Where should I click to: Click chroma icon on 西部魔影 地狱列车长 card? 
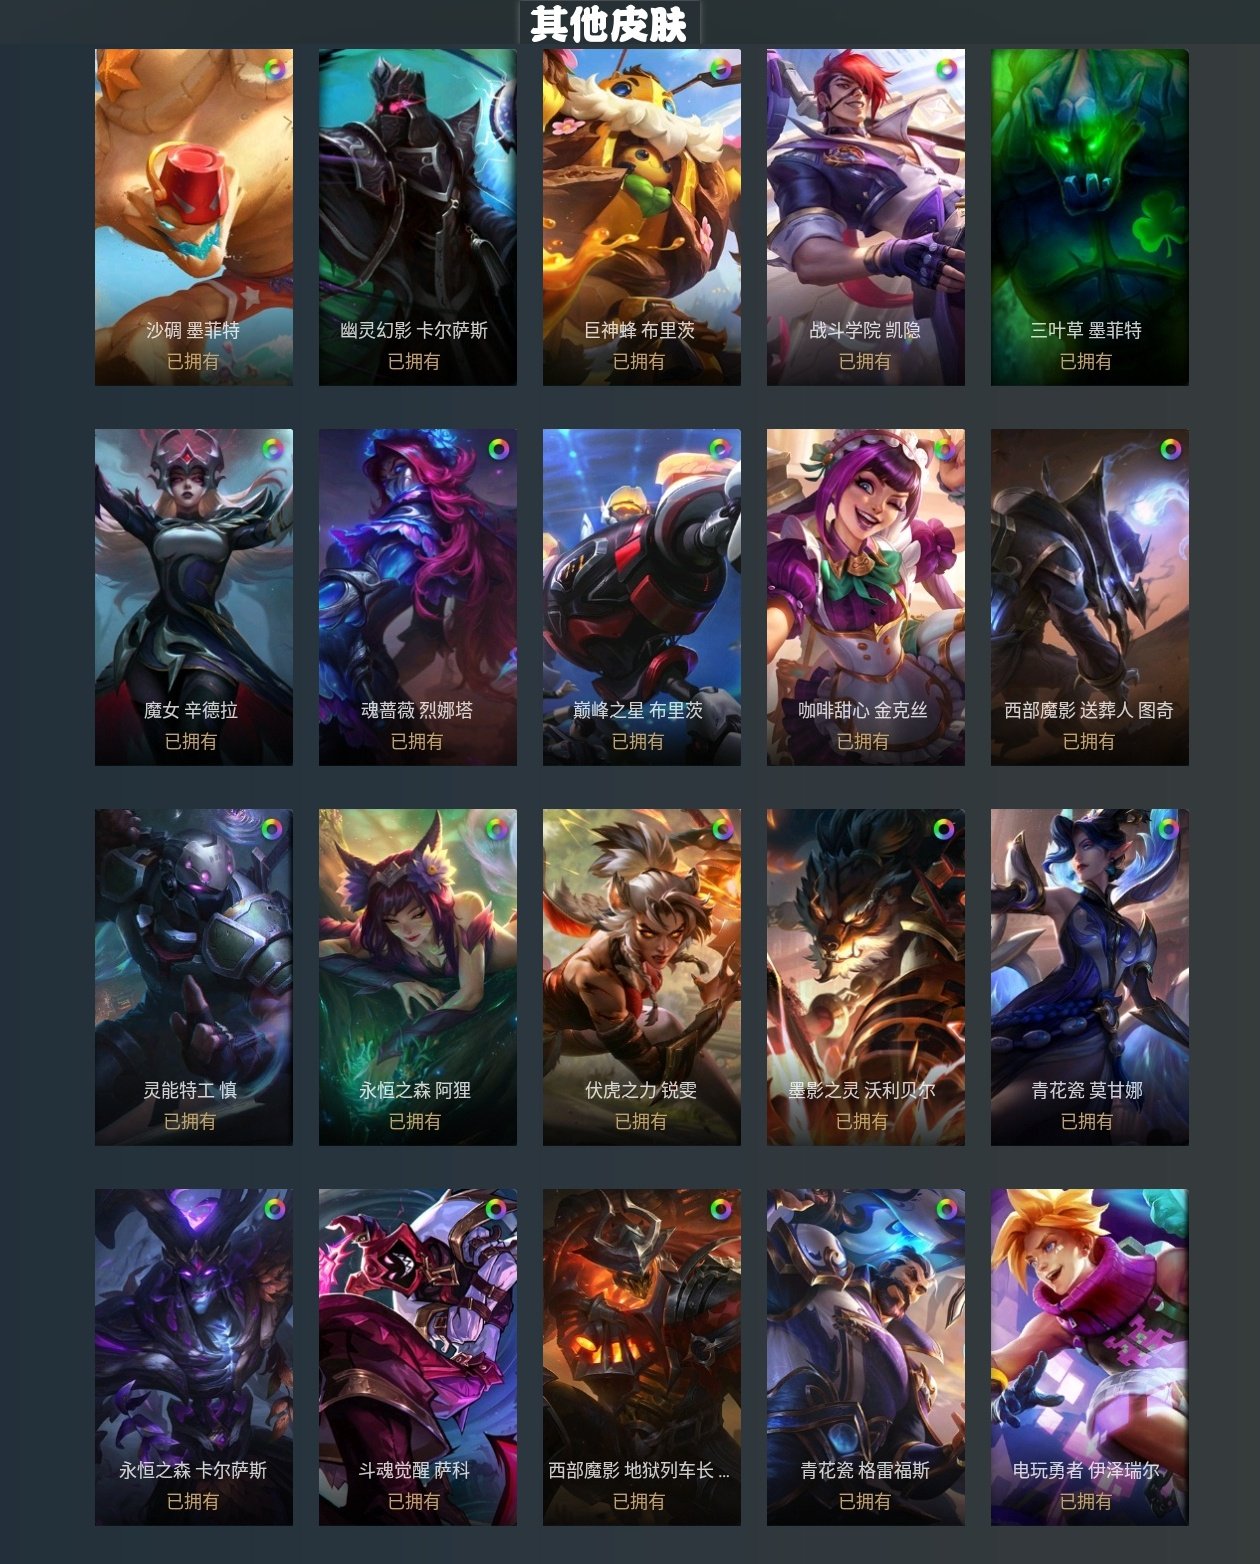[721, 1209]
